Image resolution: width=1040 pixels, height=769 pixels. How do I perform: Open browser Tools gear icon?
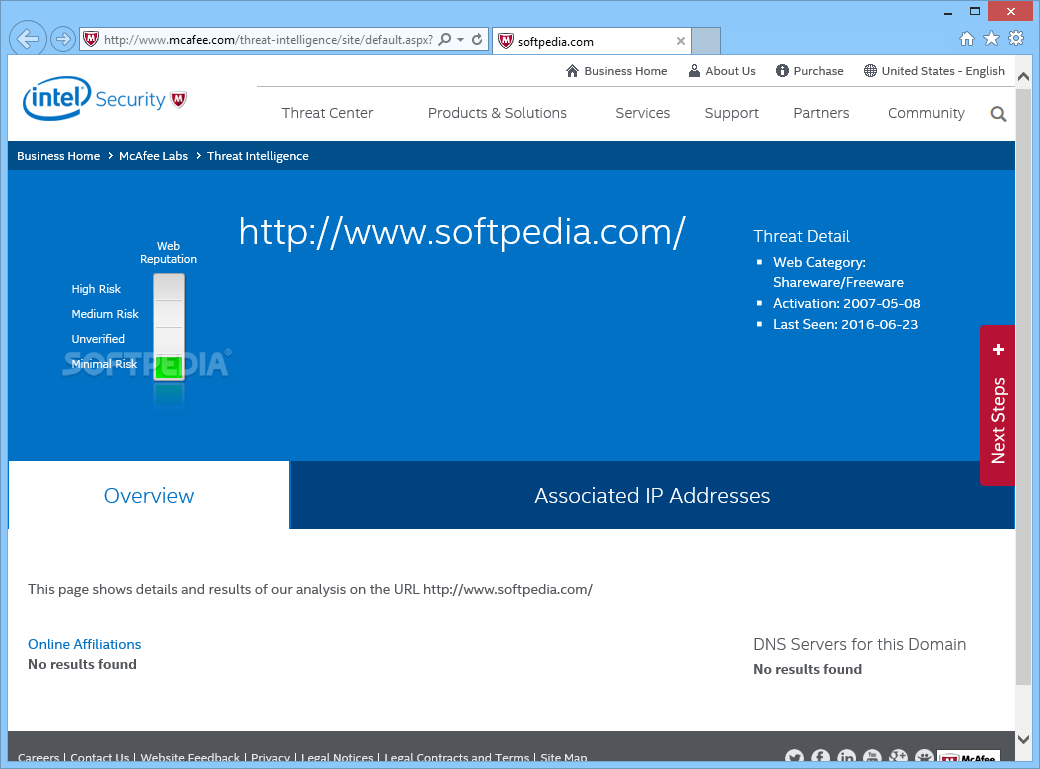[x=1016, y=38]
